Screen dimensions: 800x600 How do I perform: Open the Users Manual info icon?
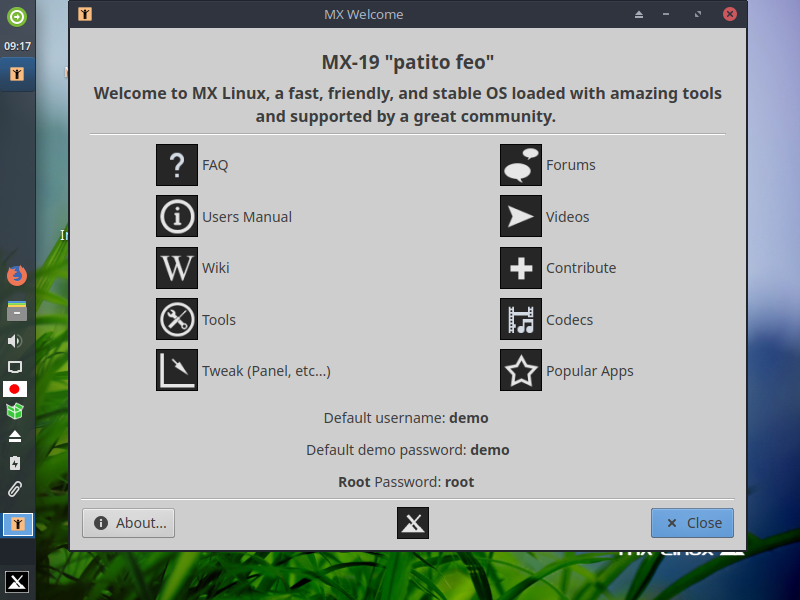coord(177,216)
